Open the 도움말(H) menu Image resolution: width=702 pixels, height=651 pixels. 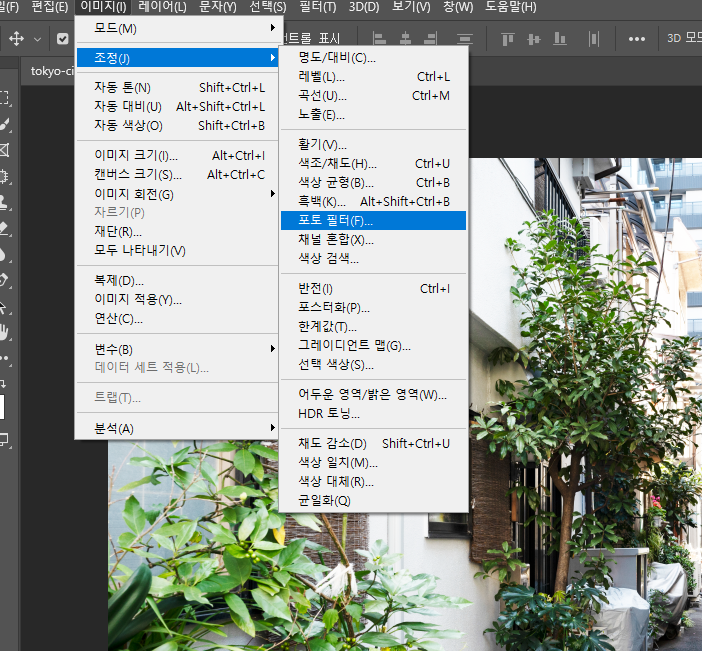pyautogui.click(x=510, y=7)
